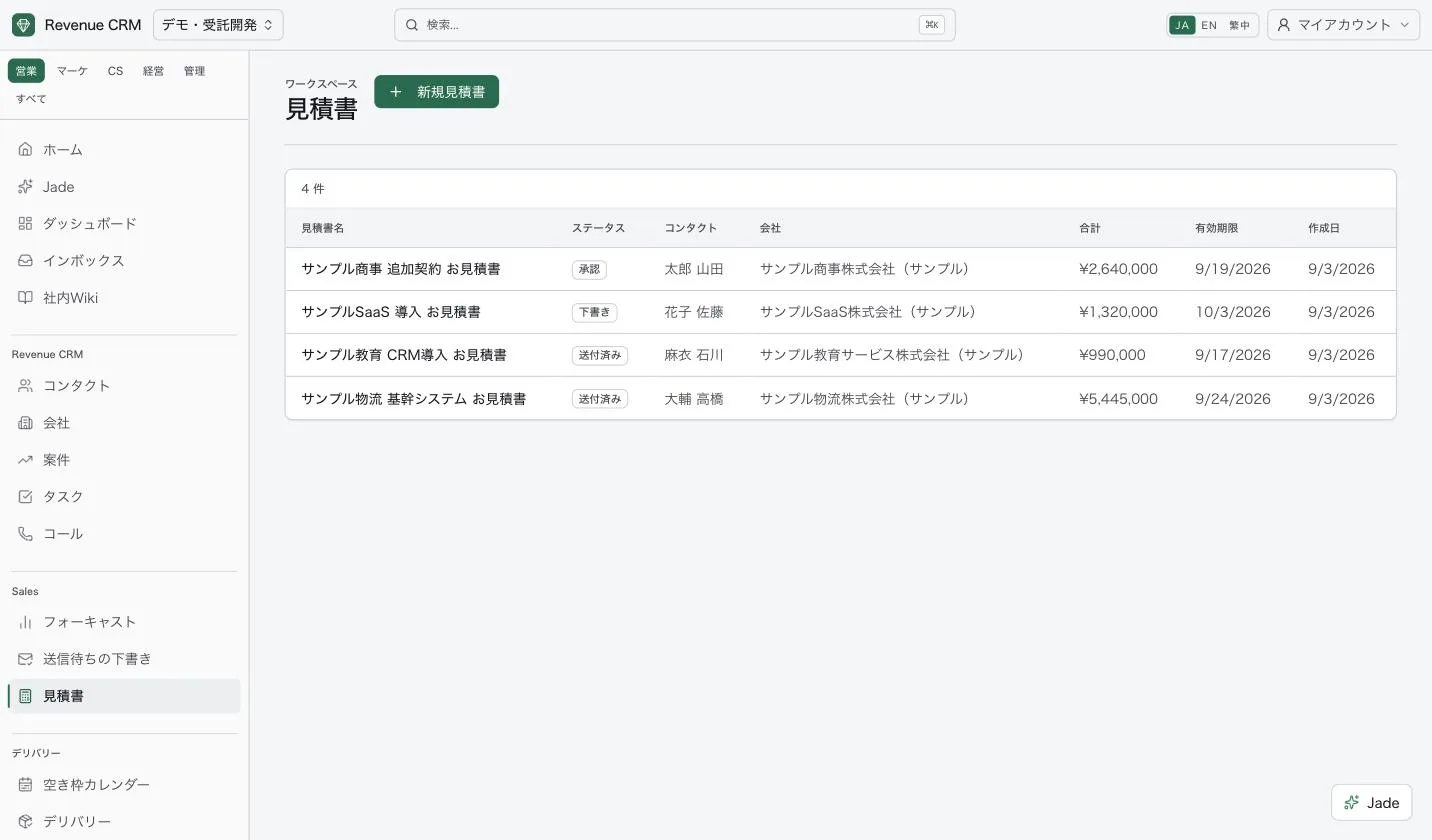Click company サンプル商事株式会社（サンプル）

(868, 269)
